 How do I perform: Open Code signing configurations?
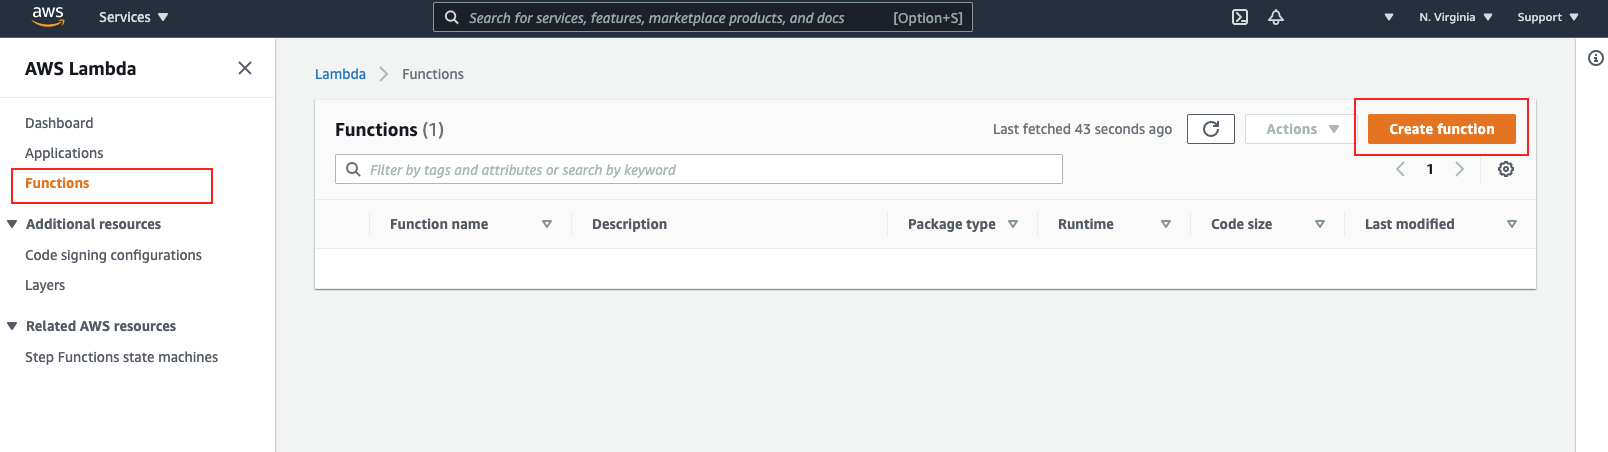(113, 255)
